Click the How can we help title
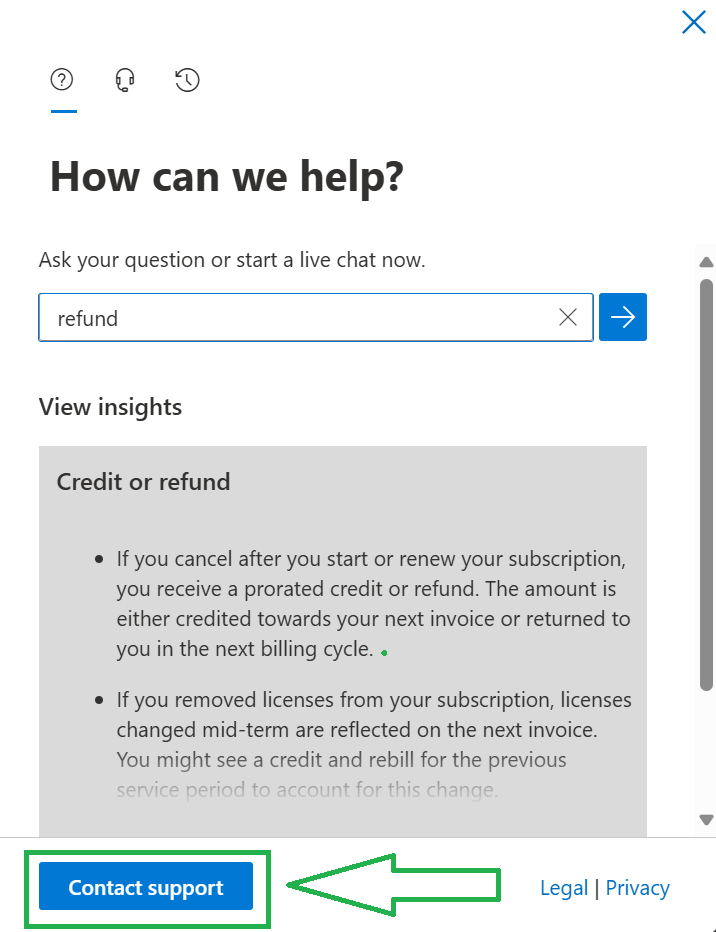The height and width of the screenshot is (932, 716). click(227, 177)
